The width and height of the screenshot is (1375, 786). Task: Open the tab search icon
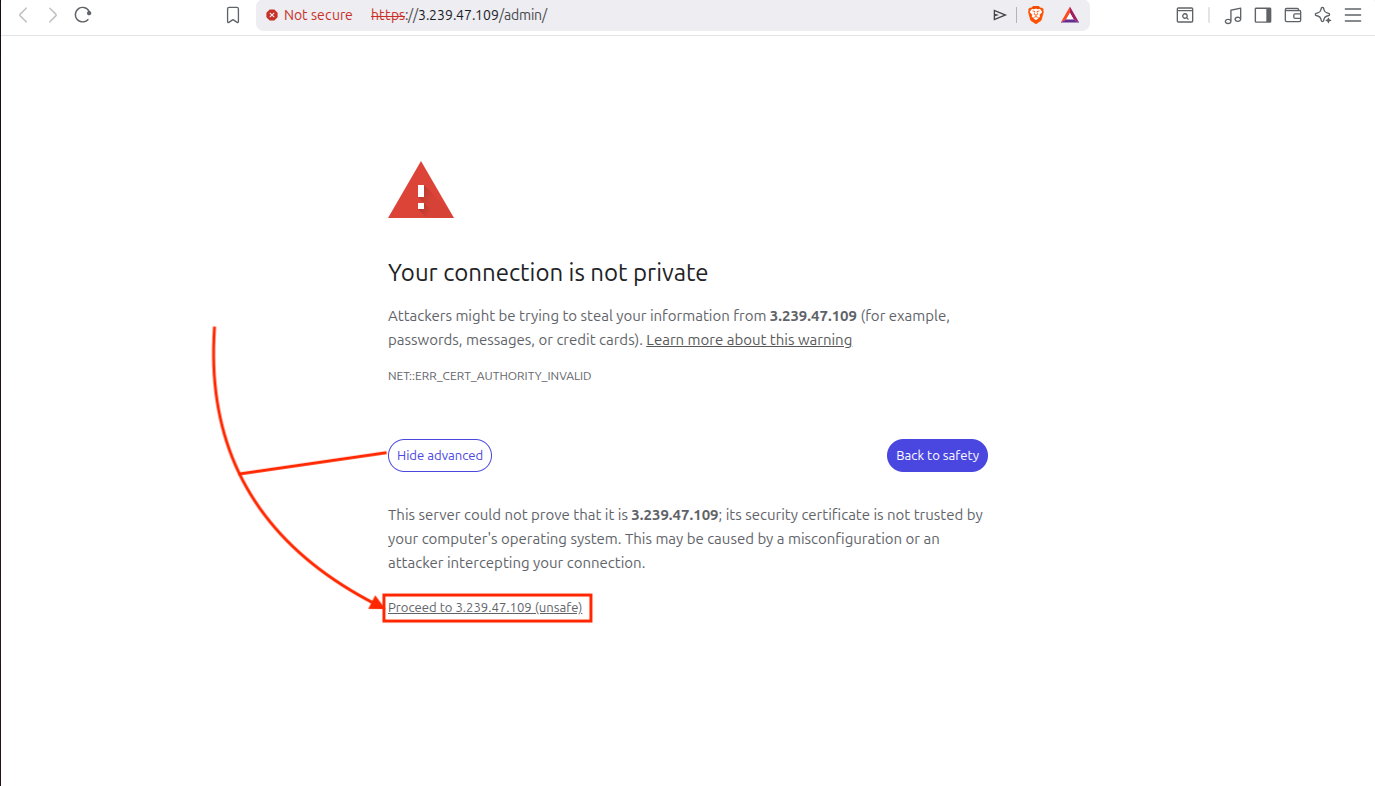pos(1184,15)
